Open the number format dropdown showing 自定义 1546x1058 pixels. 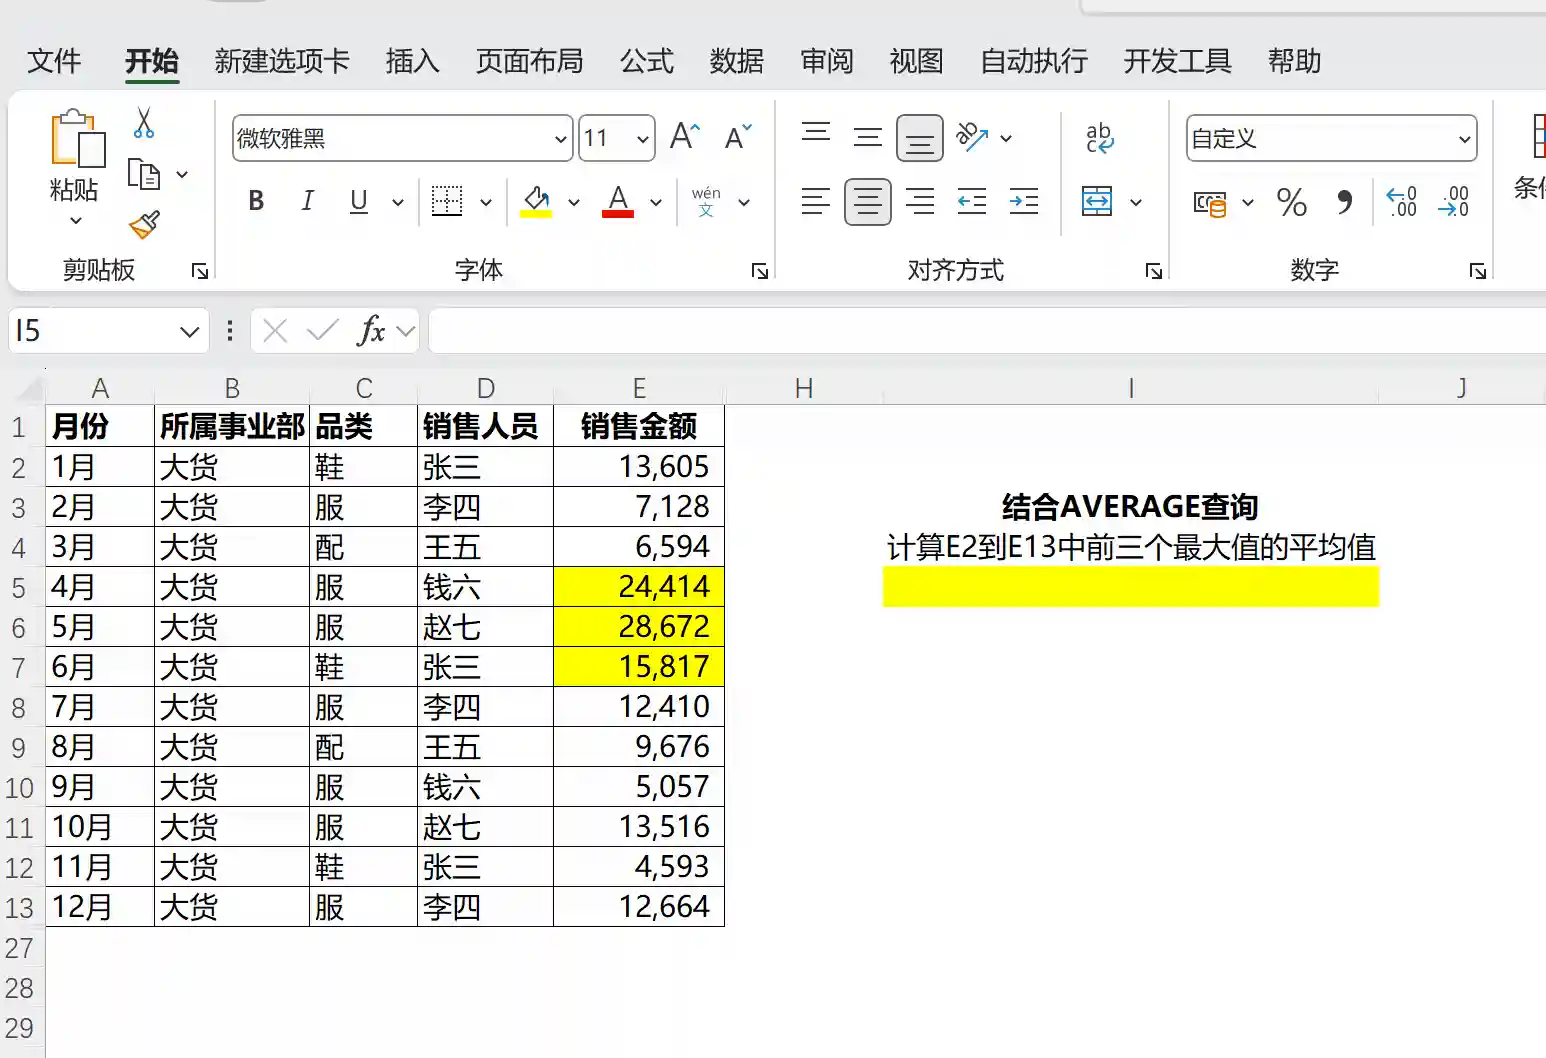tap(1464, 139)
